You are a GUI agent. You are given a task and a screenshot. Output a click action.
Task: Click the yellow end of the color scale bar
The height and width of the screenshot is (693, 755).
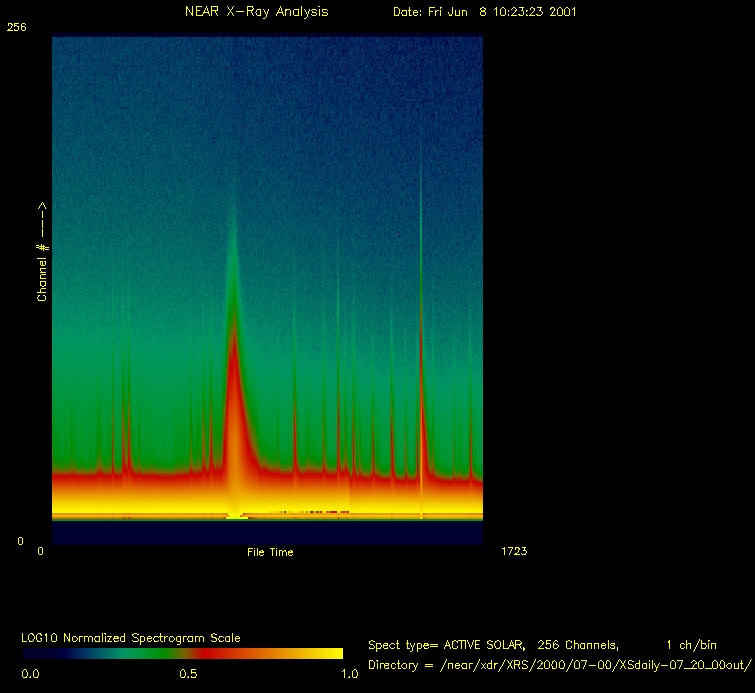[325, 653]
